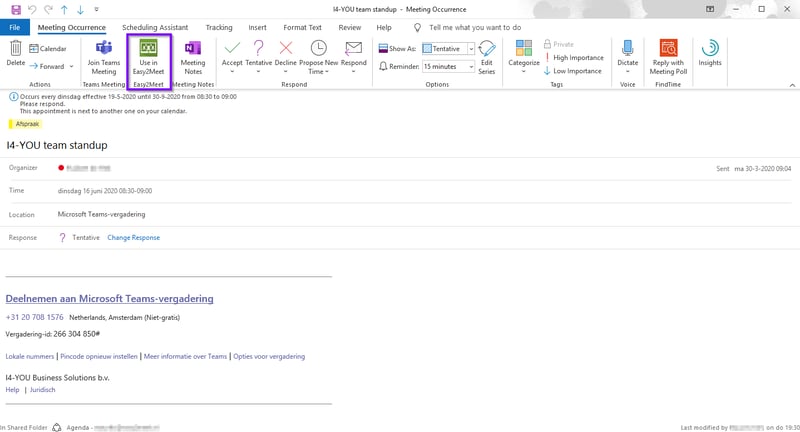Open the Help tab
This screenshot has height=432, width=800.
pyautogui.click(x=384, y=28)
